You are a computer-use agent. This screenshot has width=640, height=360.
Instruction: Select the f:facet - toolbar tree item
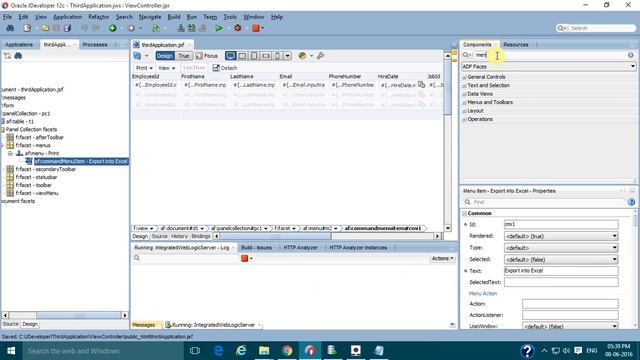[x=33, y=185]
